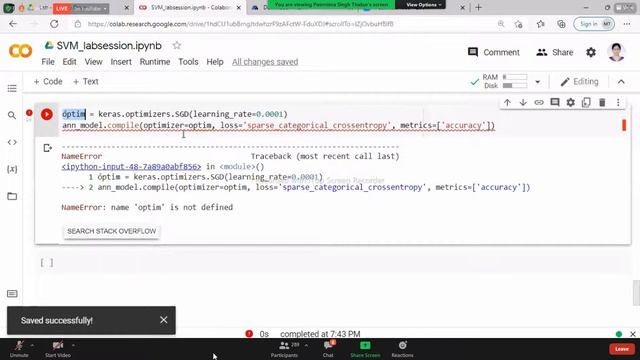Open View Options dropdown
This screenshot has width=640, height=360.
click(424, 5)
